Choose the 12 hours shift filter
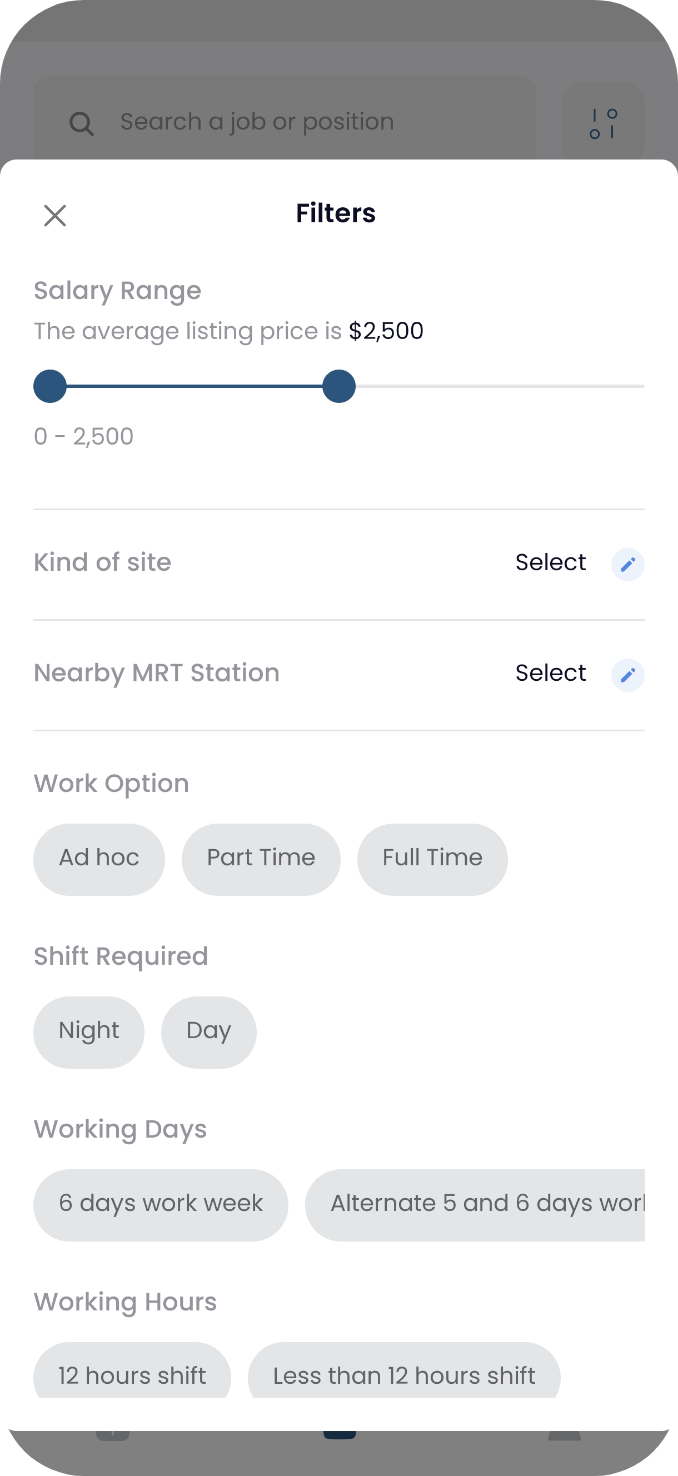This screenshot has height=1476, width=678. (131, 1375)
